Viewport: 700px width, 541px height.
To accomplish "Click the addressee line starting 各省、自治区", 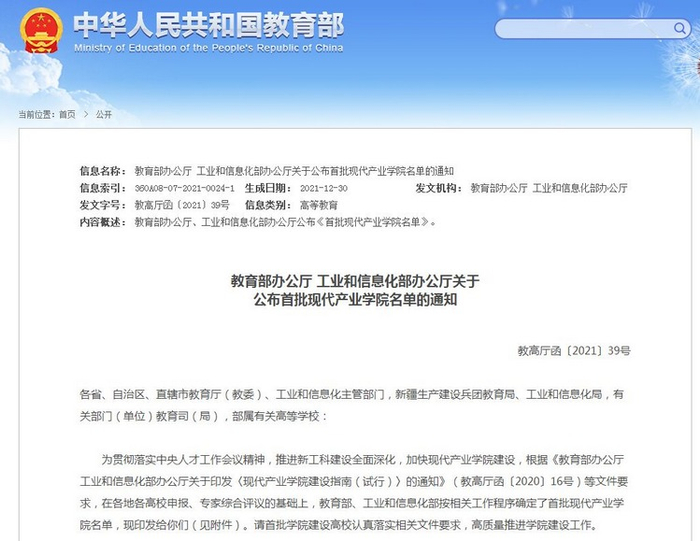I will [x=352, y=395].
